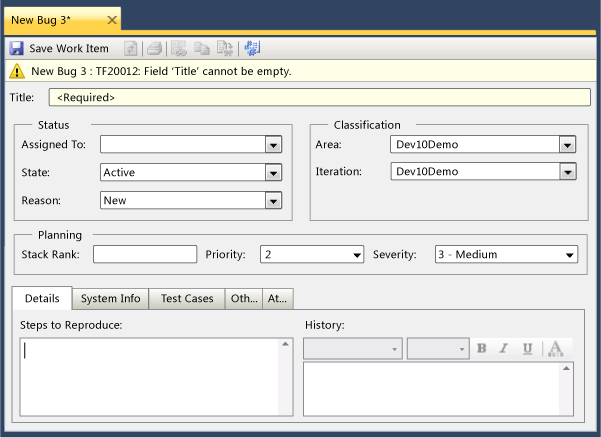The image size is (601, 438).
Task: Open the State dropdown showing Active
Action: pos(273,173)
